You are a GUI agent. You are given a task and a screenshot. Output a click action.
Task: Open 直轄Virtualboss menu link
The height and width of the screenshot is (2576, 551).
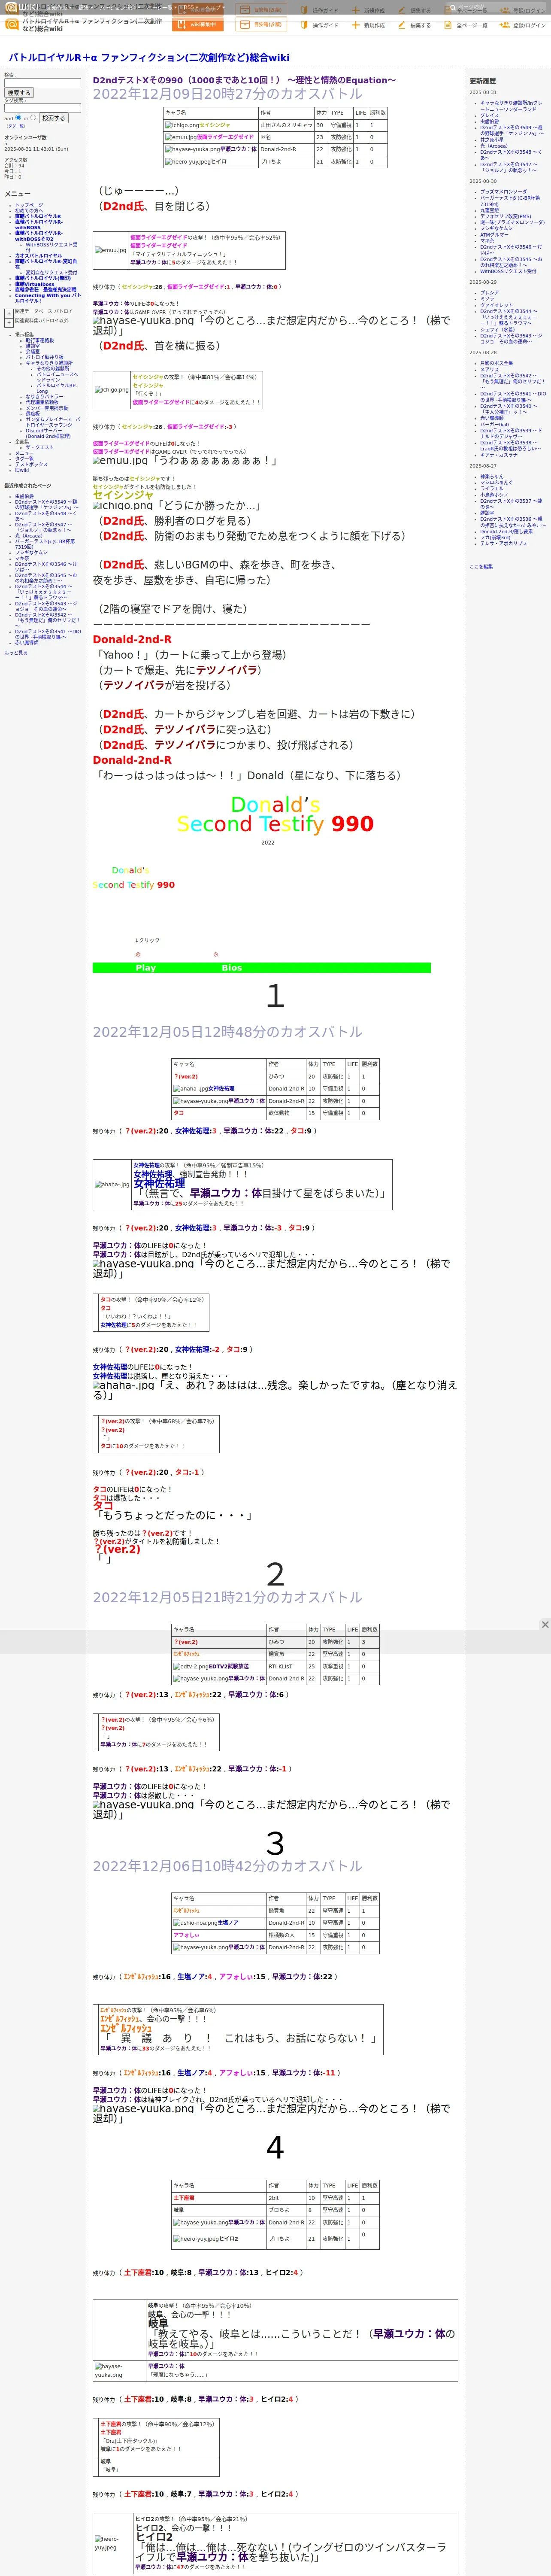[35, 284]
